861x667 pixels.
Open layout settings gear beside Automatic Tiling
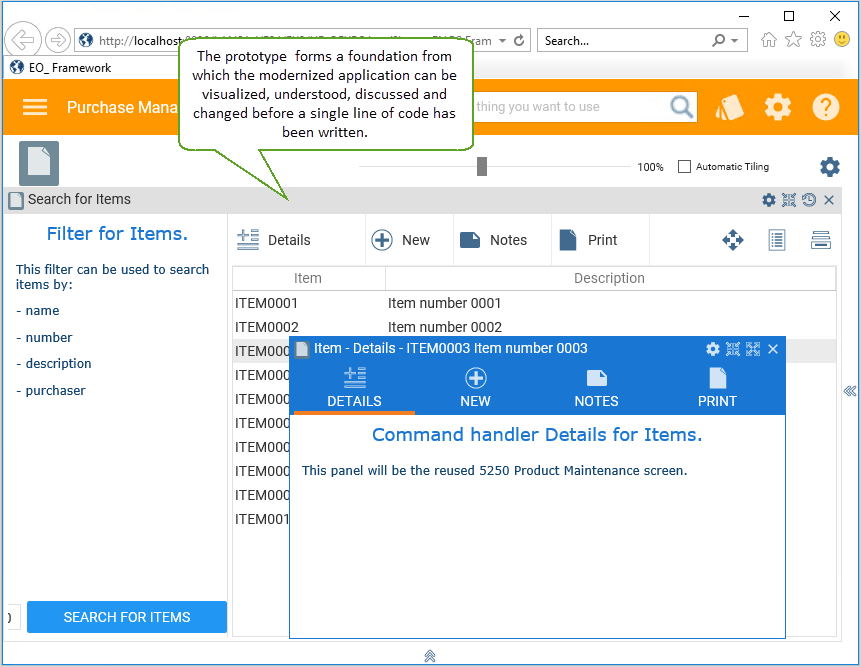click(x=830, y=167)
